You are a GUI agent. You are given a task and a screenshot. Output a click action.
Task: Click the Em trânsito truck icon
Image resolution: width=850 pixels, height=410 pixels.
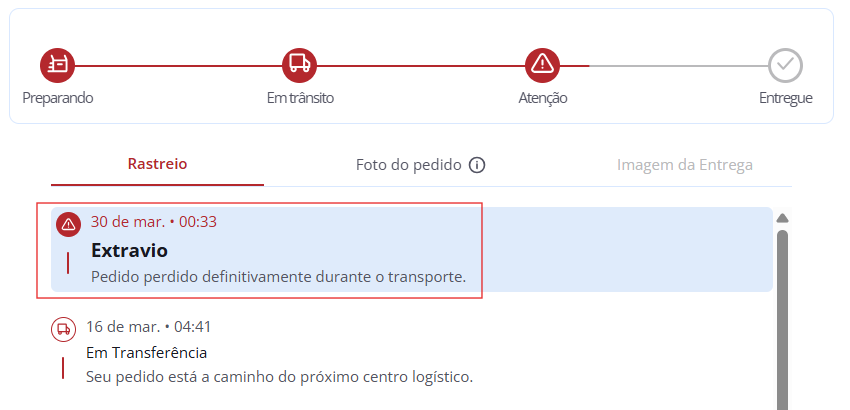tap(299, 65)
